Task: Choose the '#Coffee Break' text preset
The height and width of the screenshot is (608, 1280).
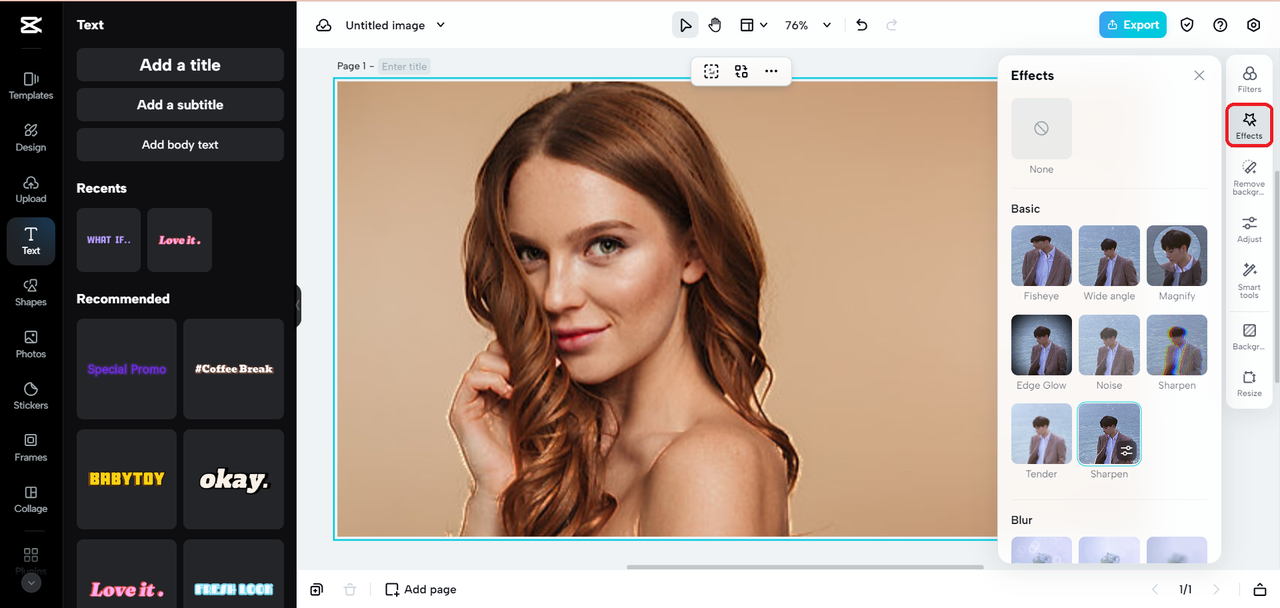Action: coord(234,369)
